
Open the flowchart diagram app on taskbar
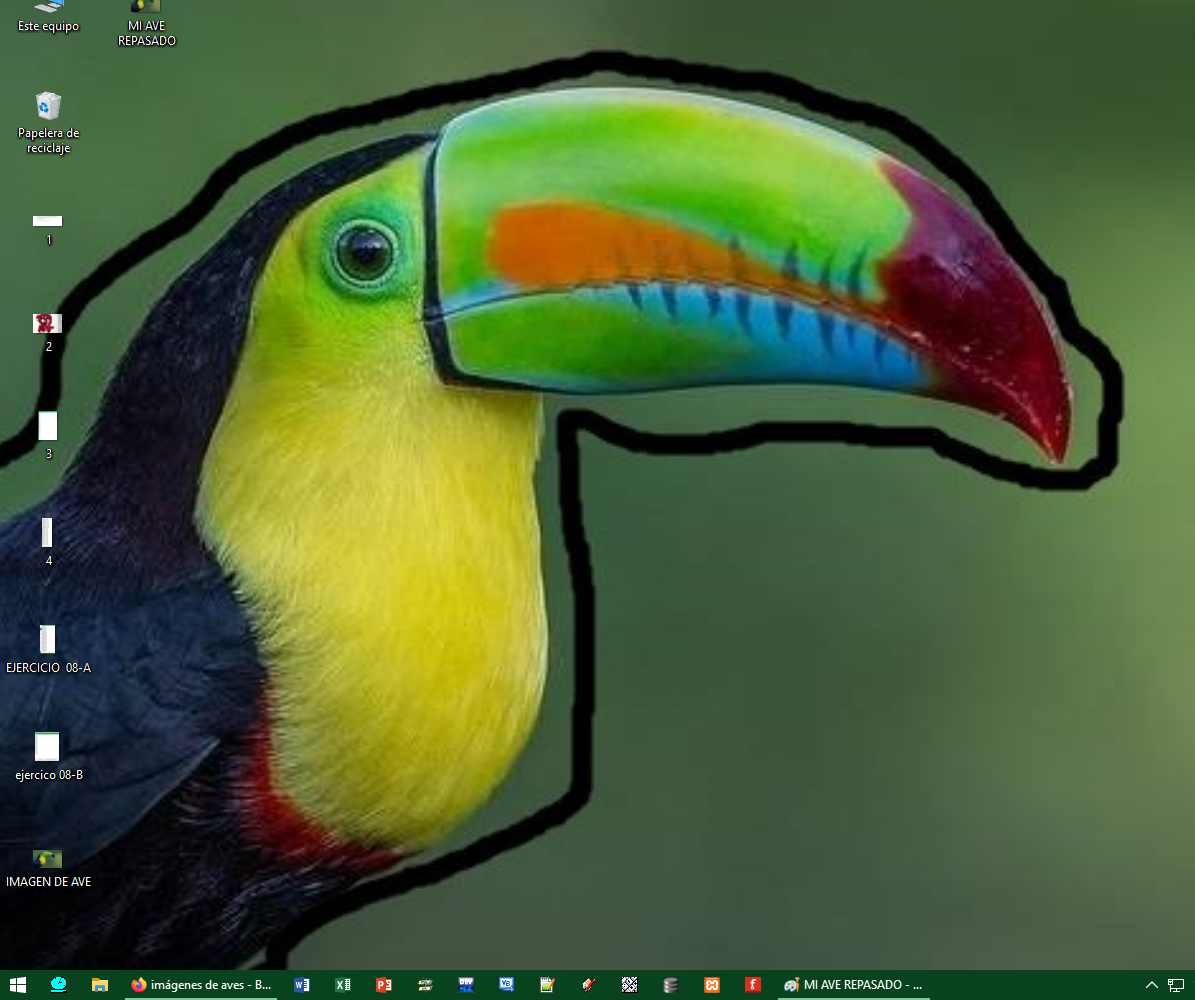(424, 985)
